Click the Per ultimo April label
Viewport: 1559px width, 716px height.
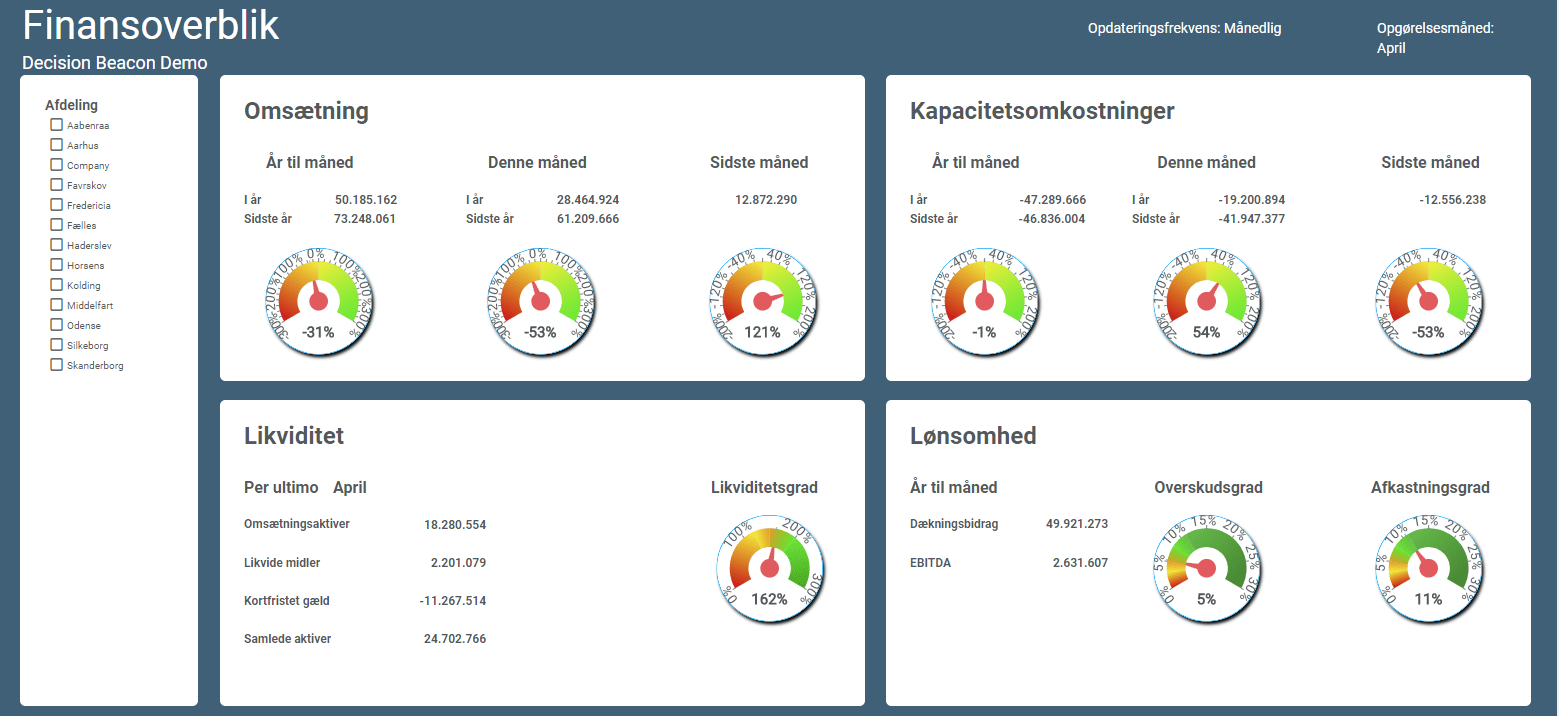[x=306, y=488]
